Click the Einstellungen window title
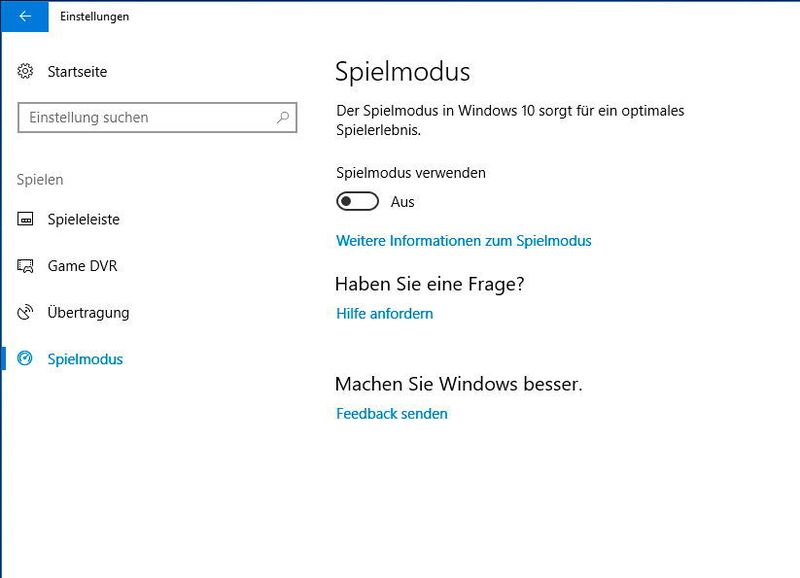 [x=94, y=16]
